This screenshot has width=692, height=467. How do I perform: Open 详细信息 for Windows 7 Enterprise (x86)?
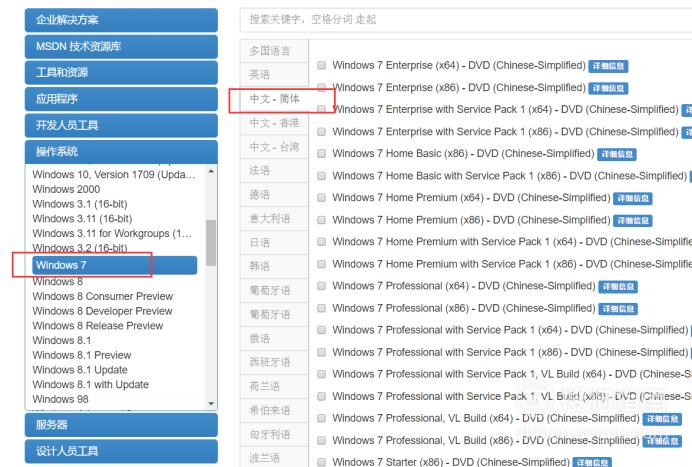tap(608, 88)
